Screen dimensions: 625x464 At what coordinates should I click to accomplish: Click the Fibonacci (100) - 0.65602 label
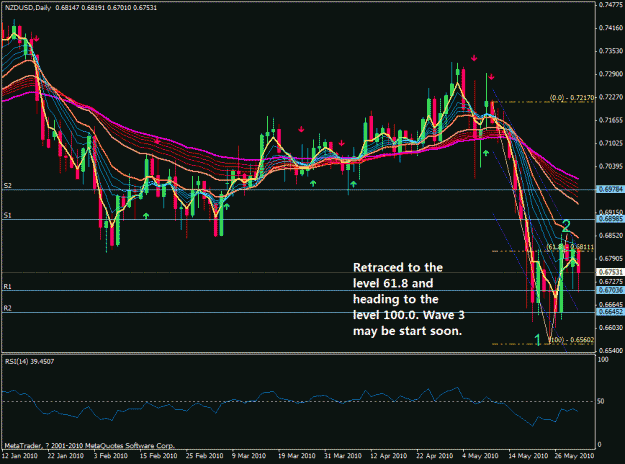click(x=572, y=340)
